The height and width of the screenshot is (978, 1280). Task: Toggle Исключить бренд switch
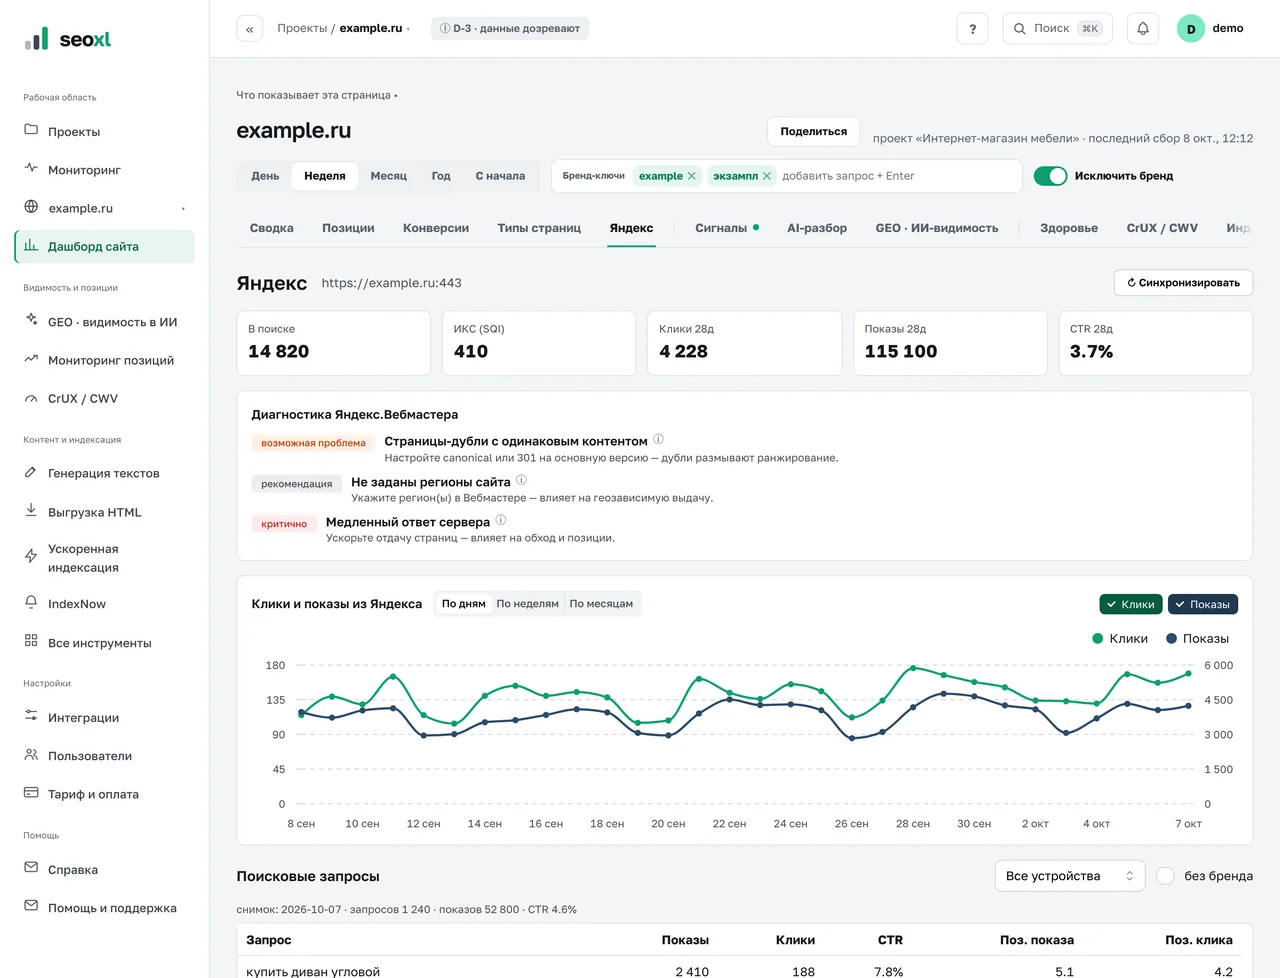tap(1050, 176)
